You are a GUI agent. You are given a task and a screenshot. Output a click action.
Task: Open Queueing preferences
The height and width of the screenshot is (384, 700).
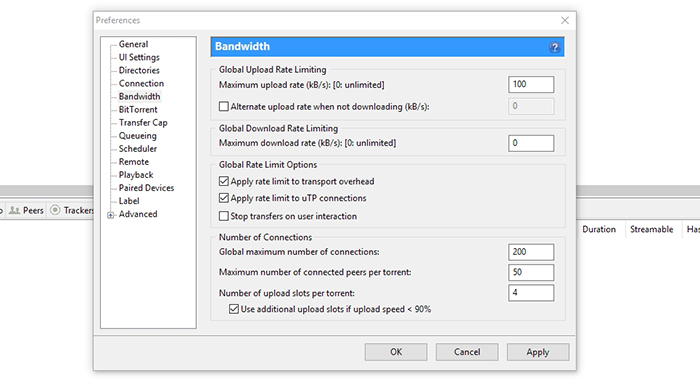[138, 135]
